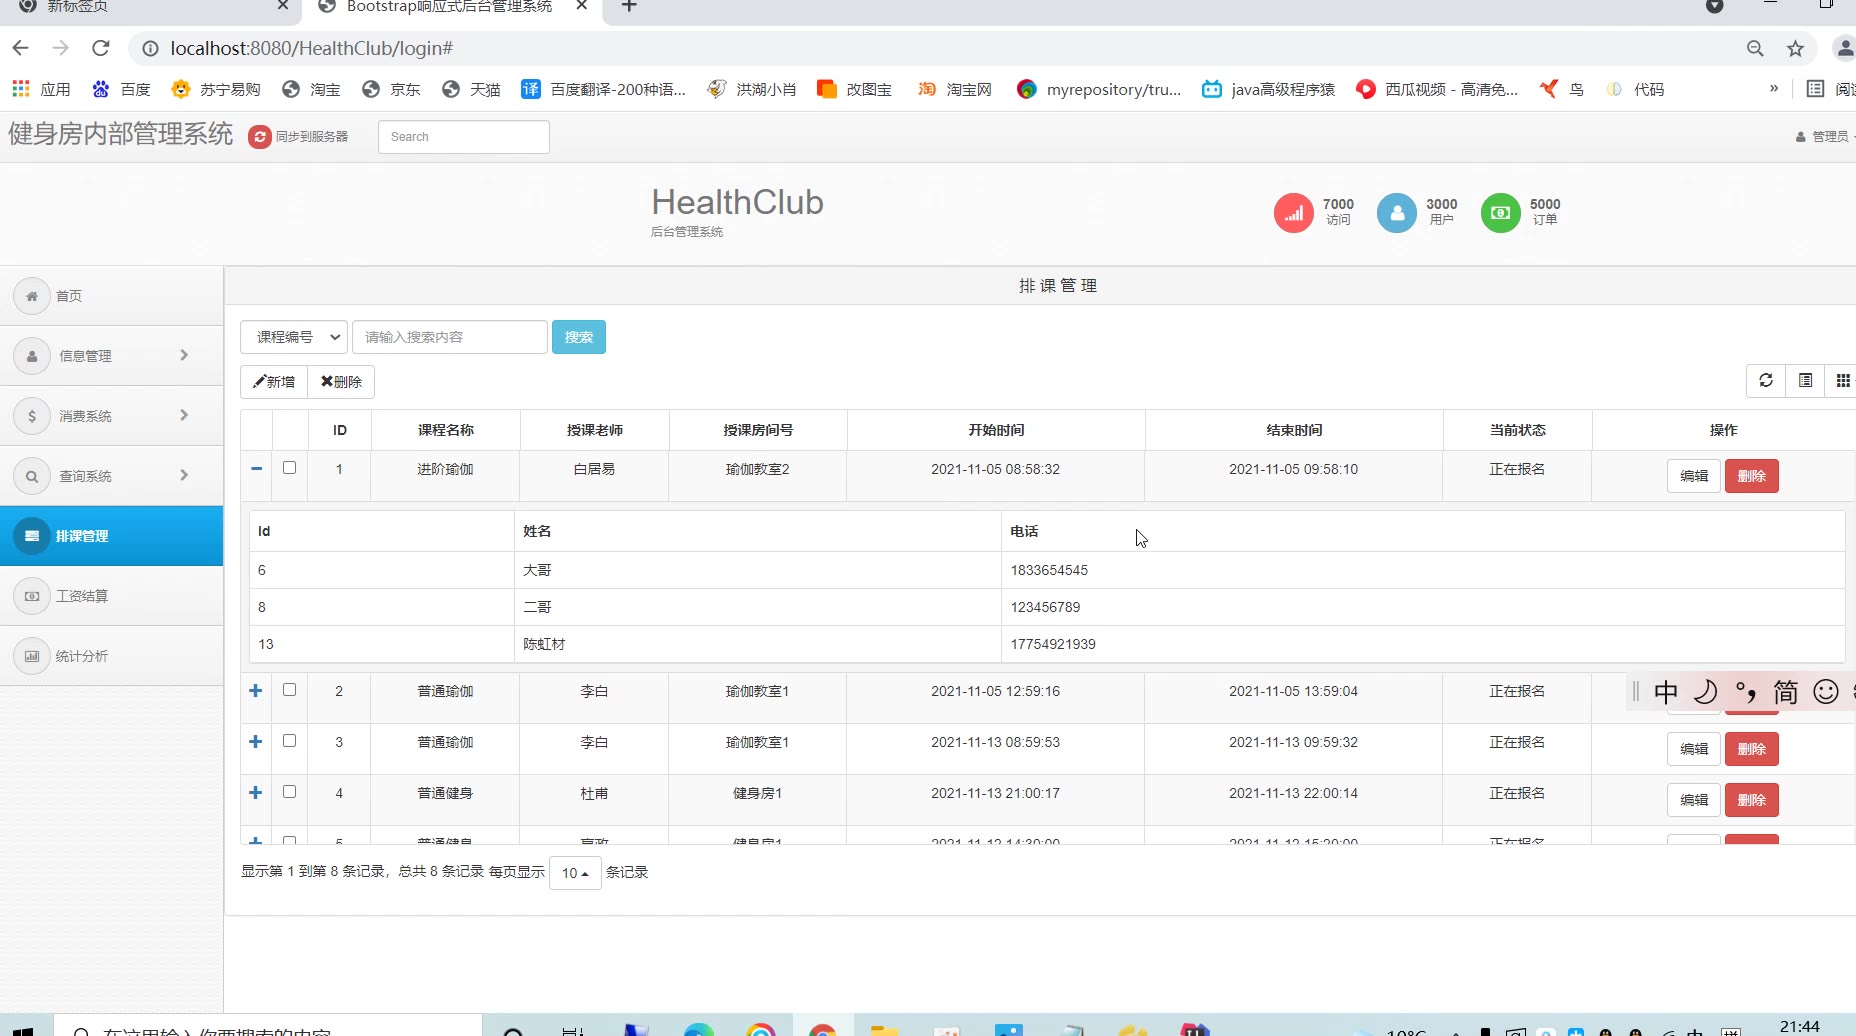Viewport: 1856px width, 1036px height.
Task: Toggle the table card view icon
Action: pyautogui.click(x=1805, y=381)
